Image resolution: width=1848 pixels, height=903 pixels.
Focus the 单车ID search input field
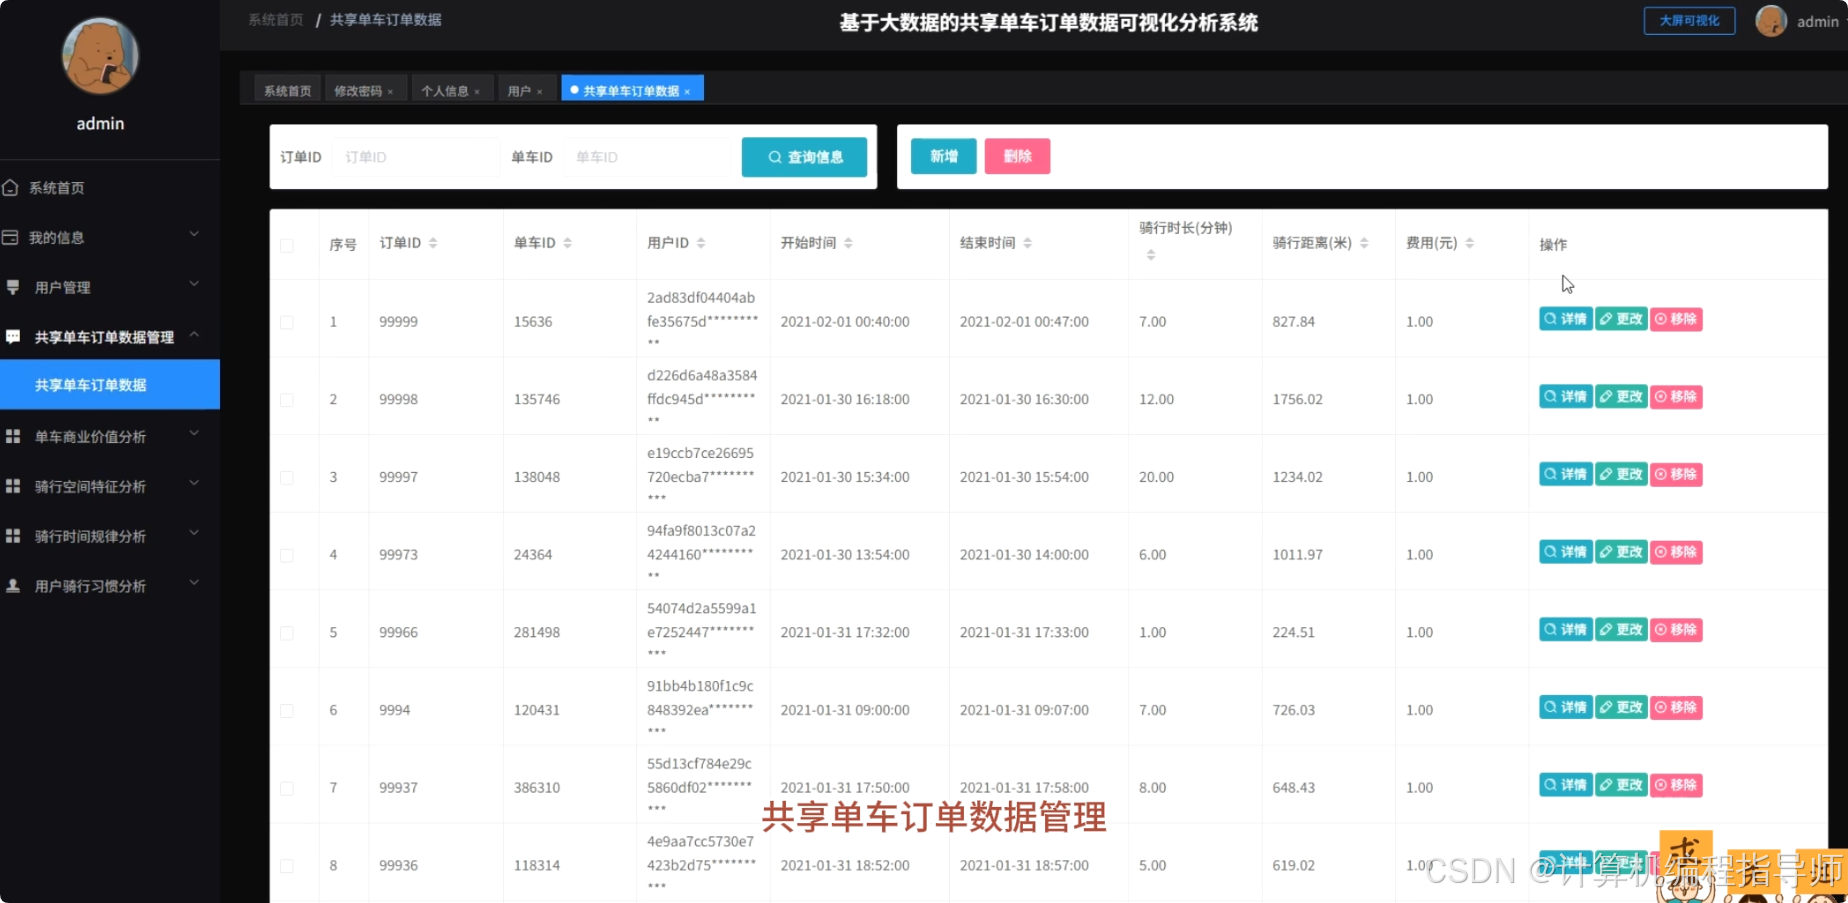[x=648, y=157]
